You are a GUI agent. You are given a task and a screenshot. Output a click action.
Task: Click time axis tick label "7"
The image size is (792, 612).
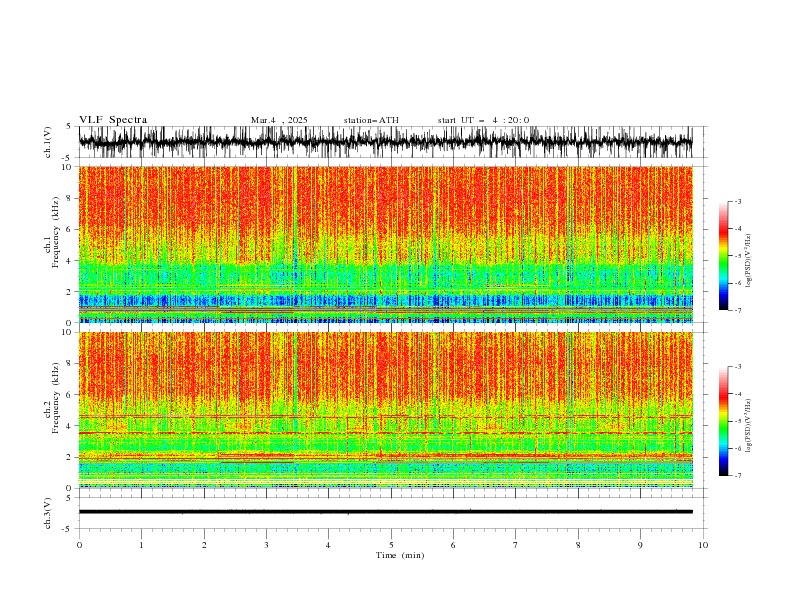tap(516, 545)
